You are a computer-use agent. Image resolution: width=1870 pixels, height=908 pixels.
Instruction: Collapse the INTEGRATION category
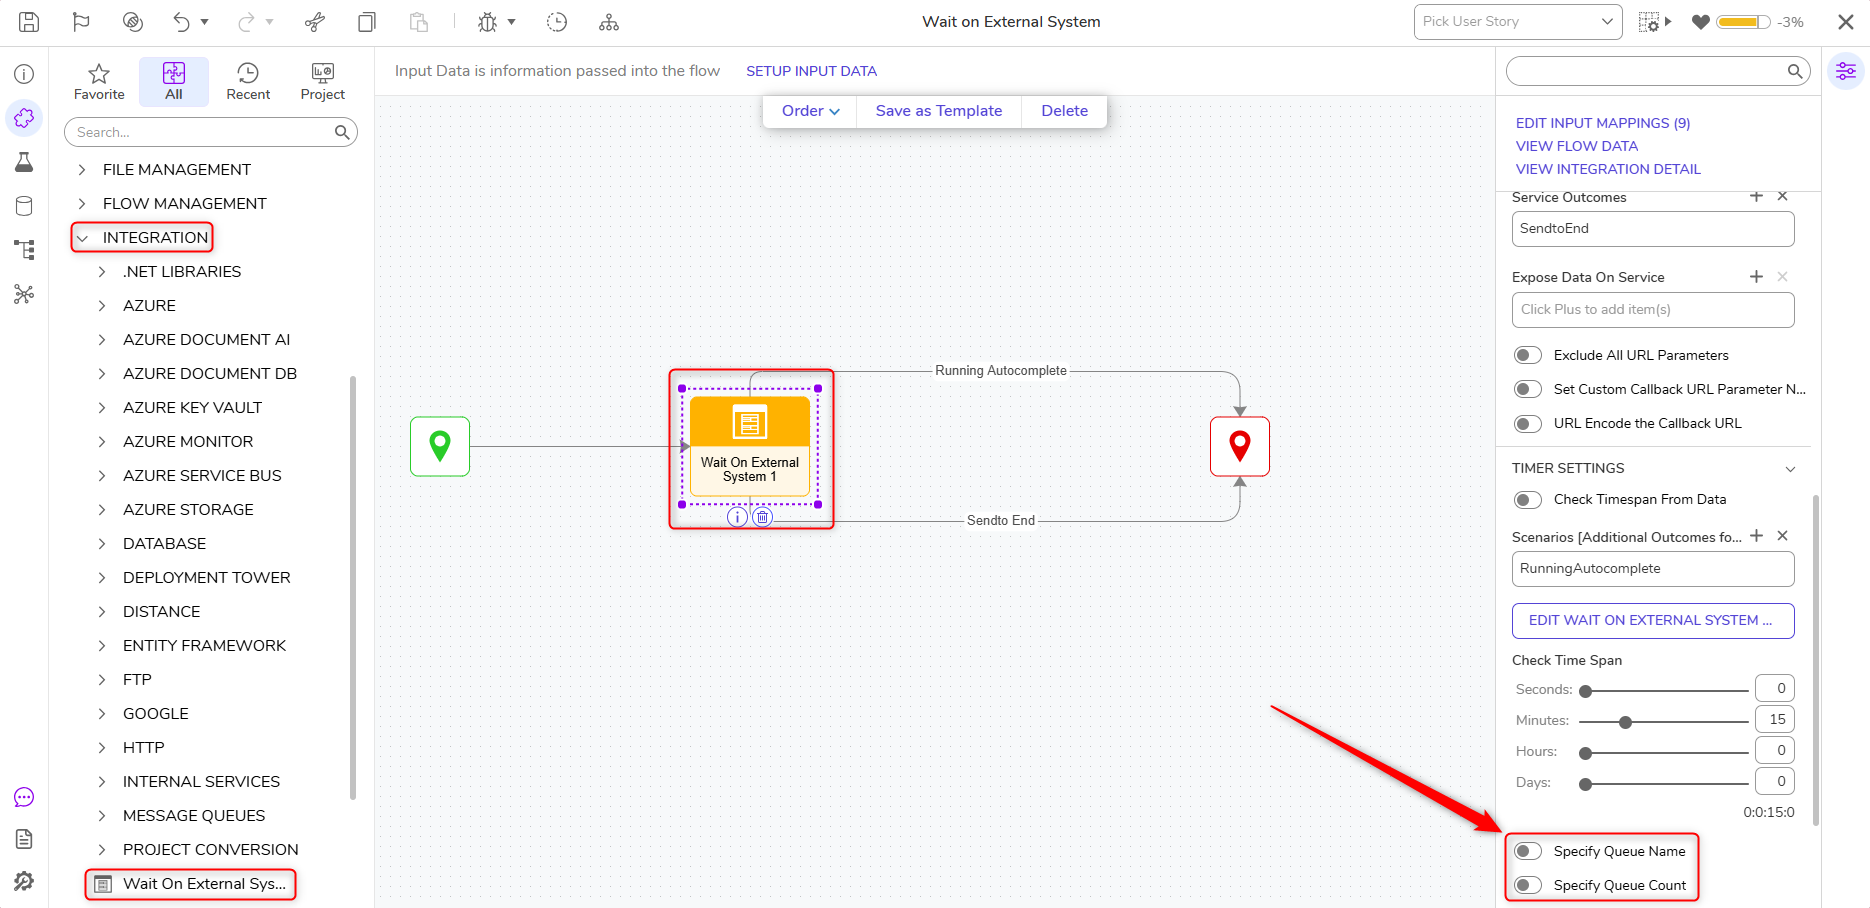[x=83, y=238]
